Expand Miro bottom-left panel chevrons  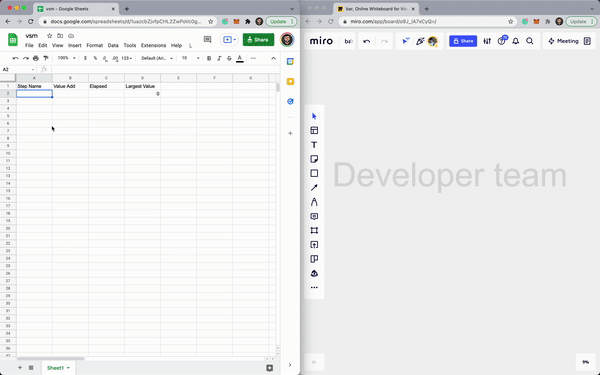[314, 362]
